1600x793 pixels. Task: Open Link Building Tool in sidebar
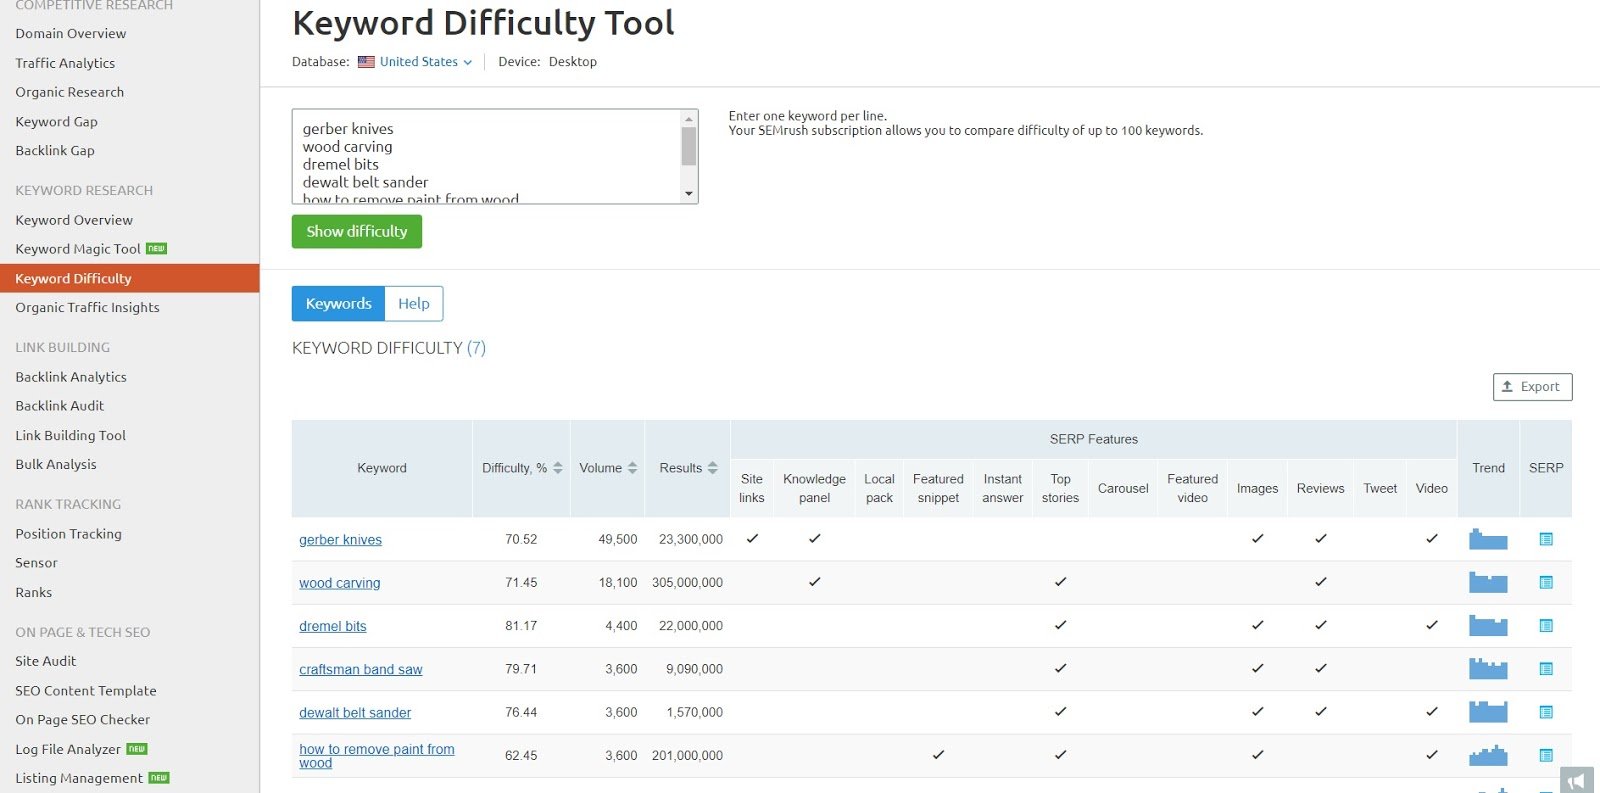[x=70, y=436]
